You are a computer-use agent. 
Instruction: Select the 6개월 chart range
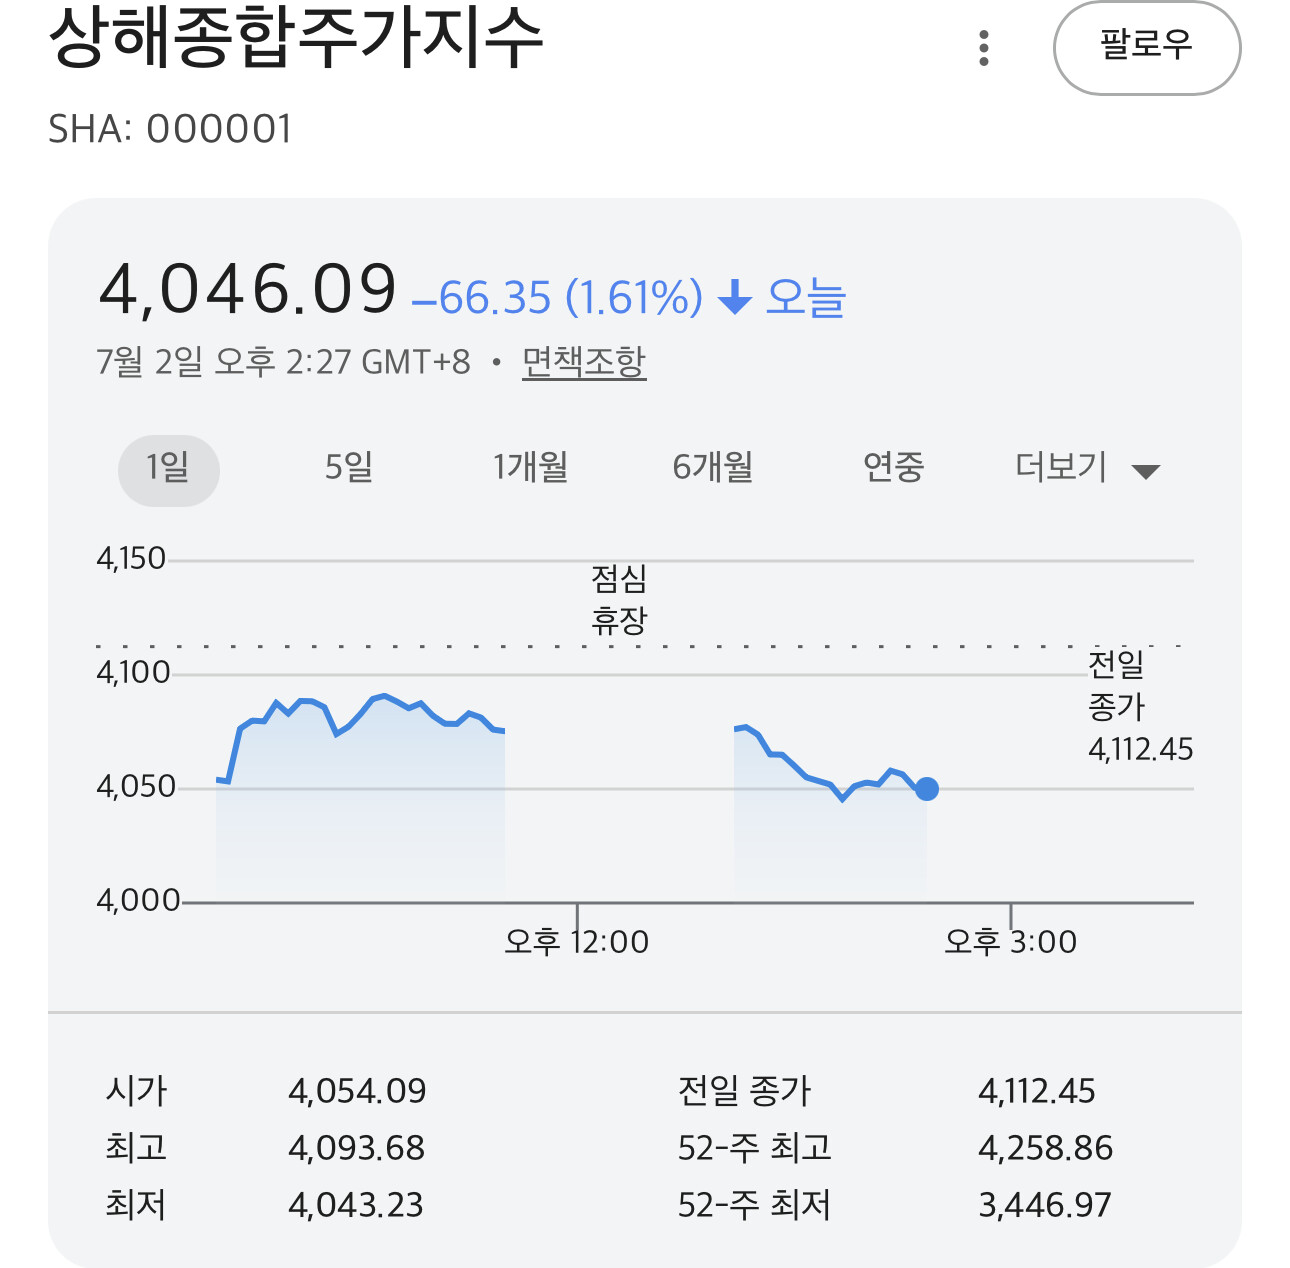(712, 467)
